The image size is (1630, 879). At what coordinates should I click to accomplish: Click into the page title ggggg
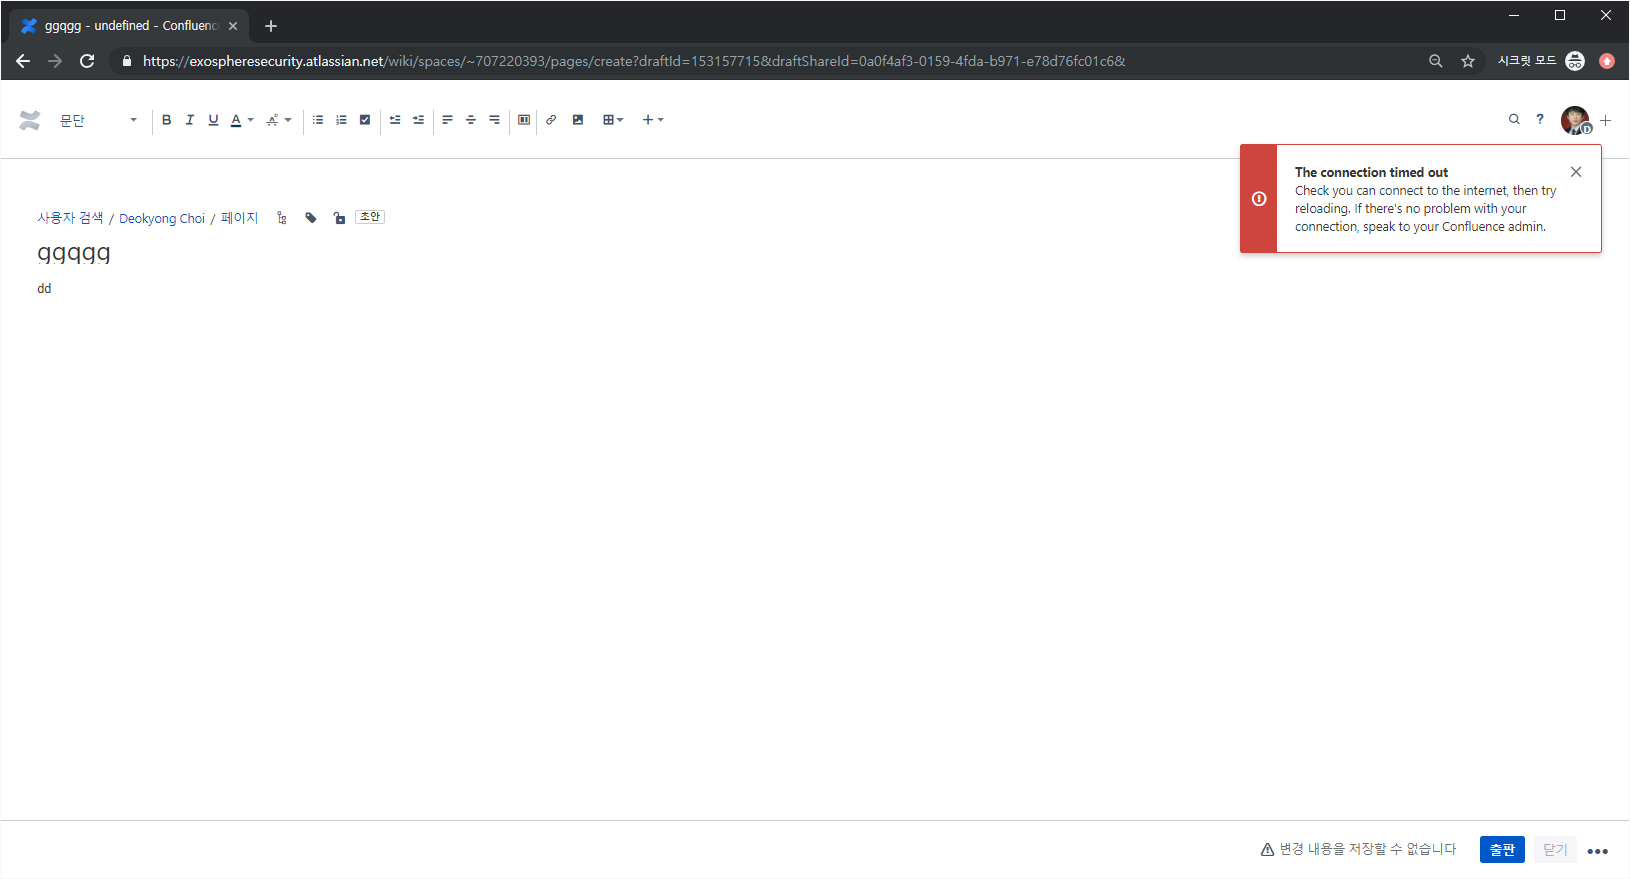(x=74, y=253)
